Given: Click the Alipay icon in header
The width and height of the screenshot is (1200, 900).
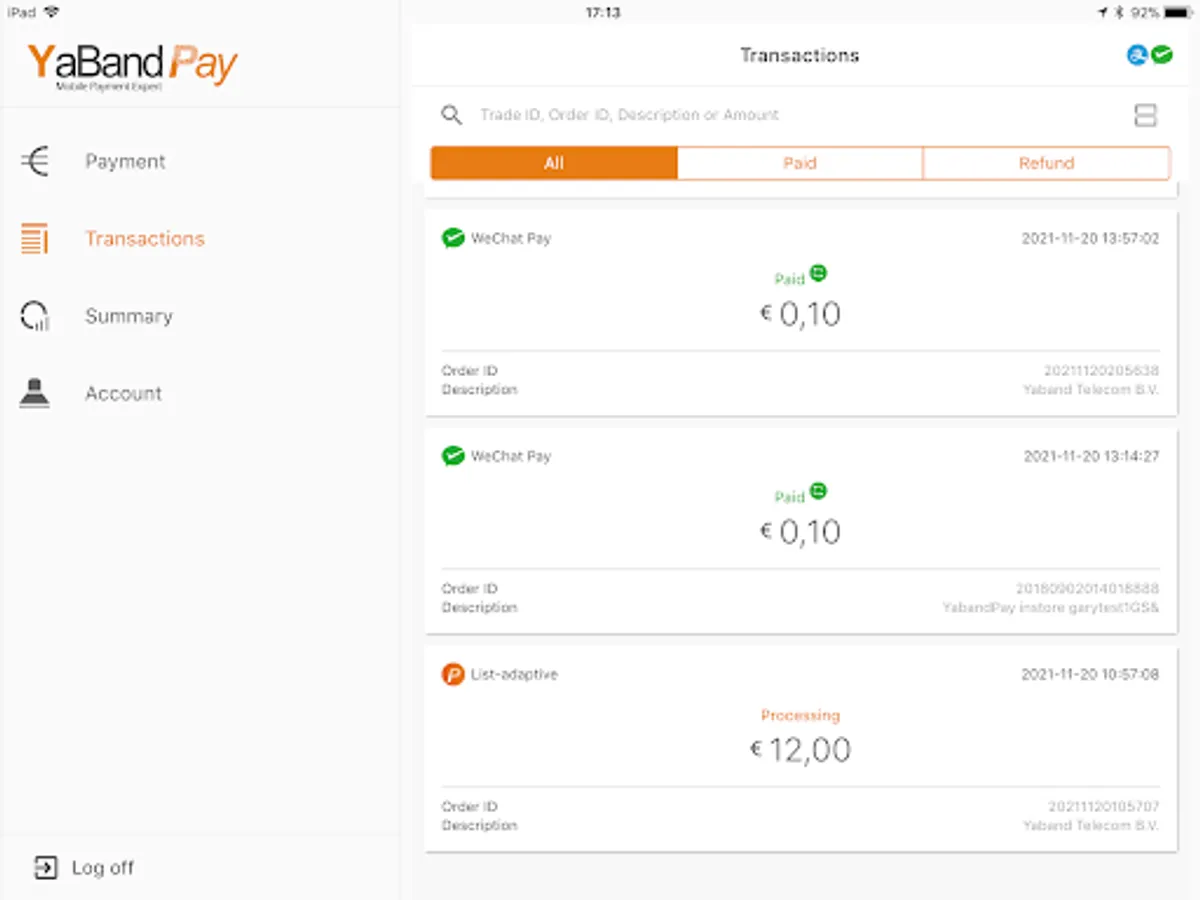Looking at the screenshot, I should tap(1137, 56).
